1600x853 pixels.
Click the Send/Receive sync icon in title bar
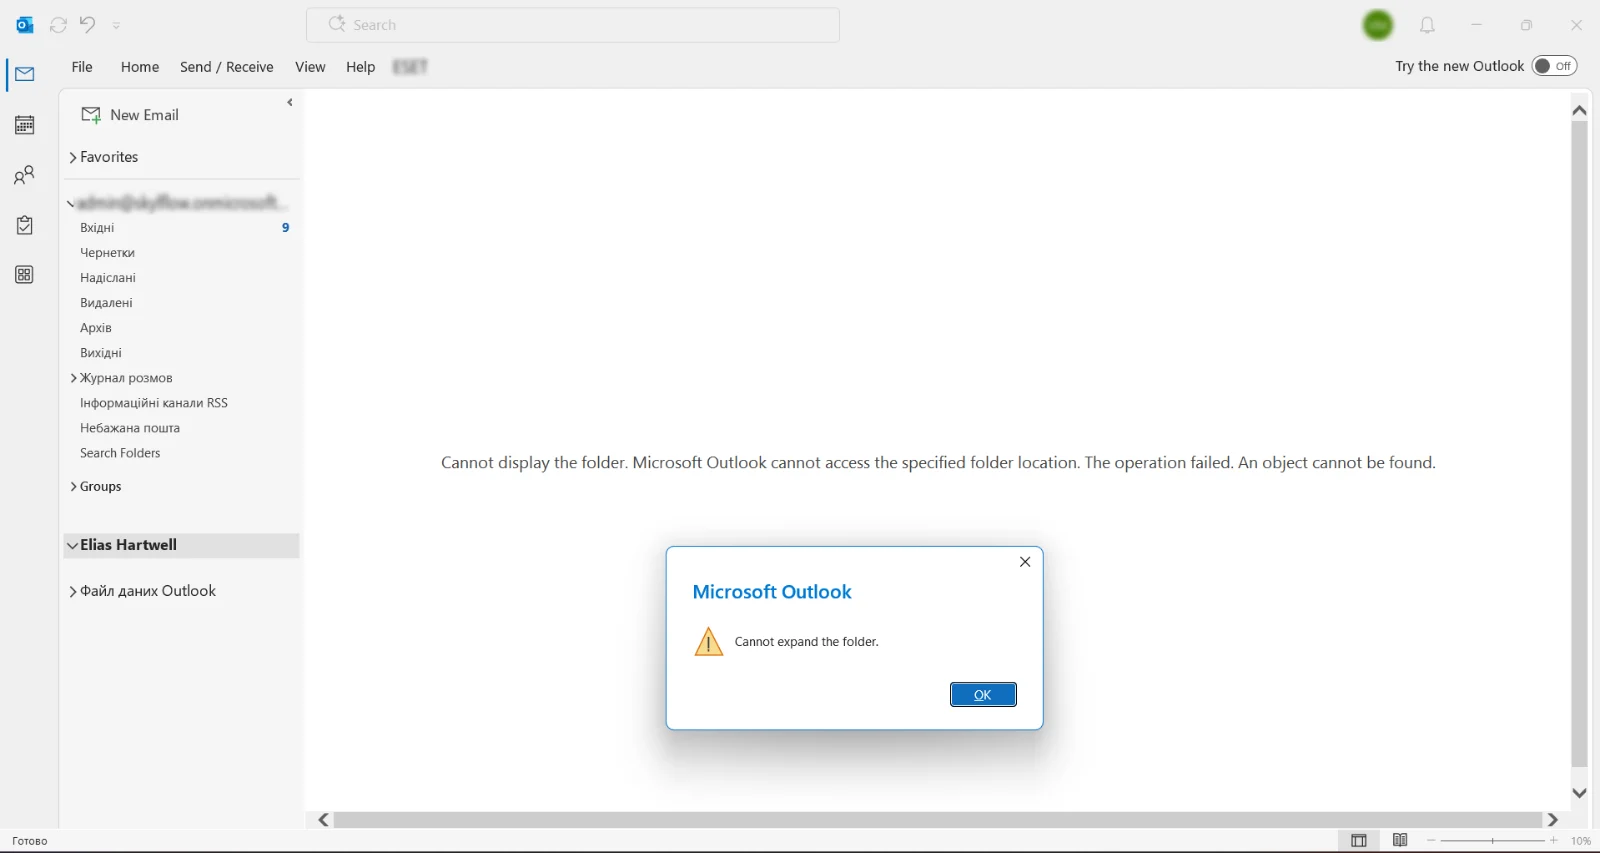point(58,25)
